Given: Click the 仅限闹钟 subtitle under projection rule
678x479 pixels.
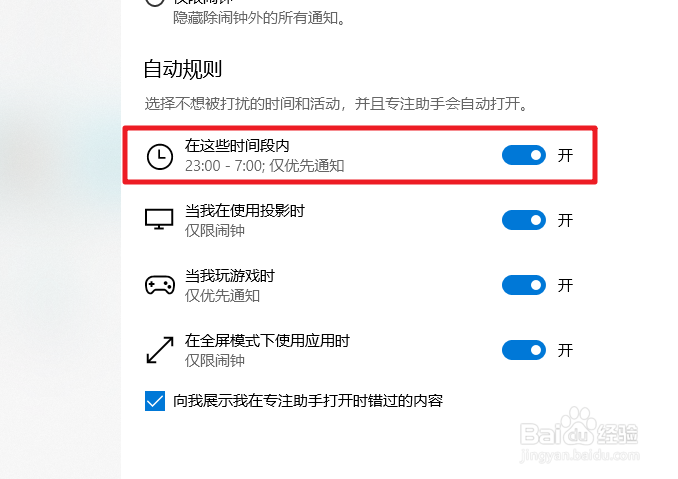Looking at the screenshot, I should pyautogui.click(x=215, y=230).
